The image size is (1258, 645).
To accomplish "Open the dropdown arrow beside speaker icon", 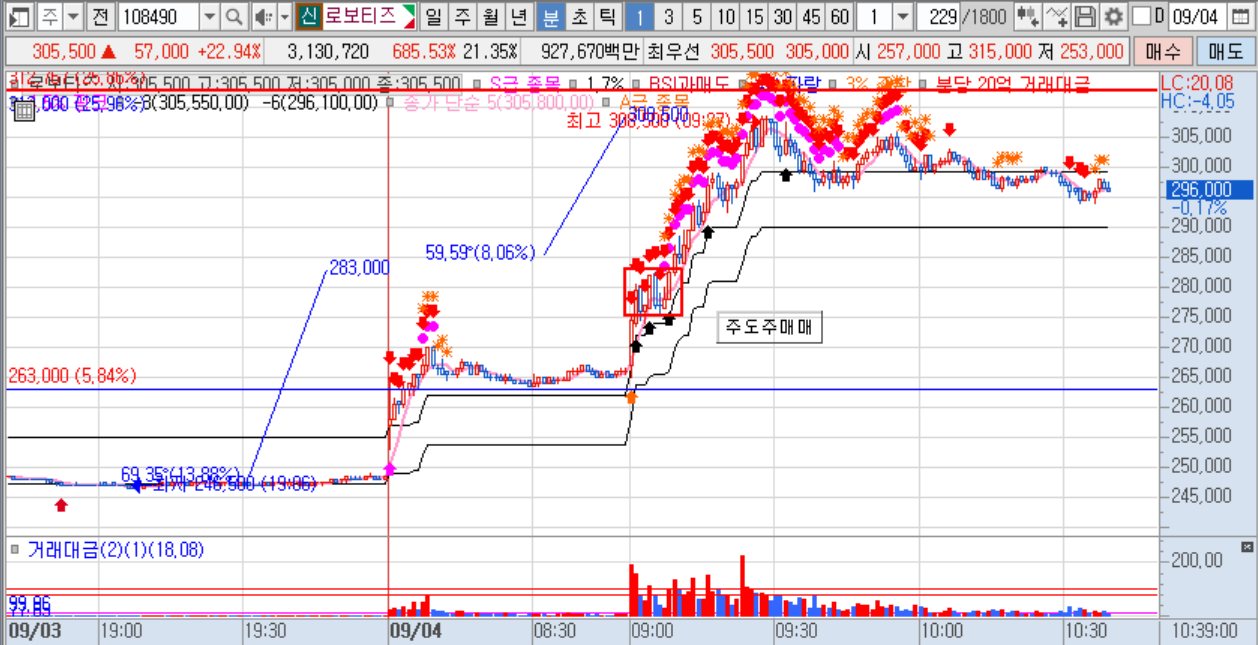I will click(x=284, y=16).
